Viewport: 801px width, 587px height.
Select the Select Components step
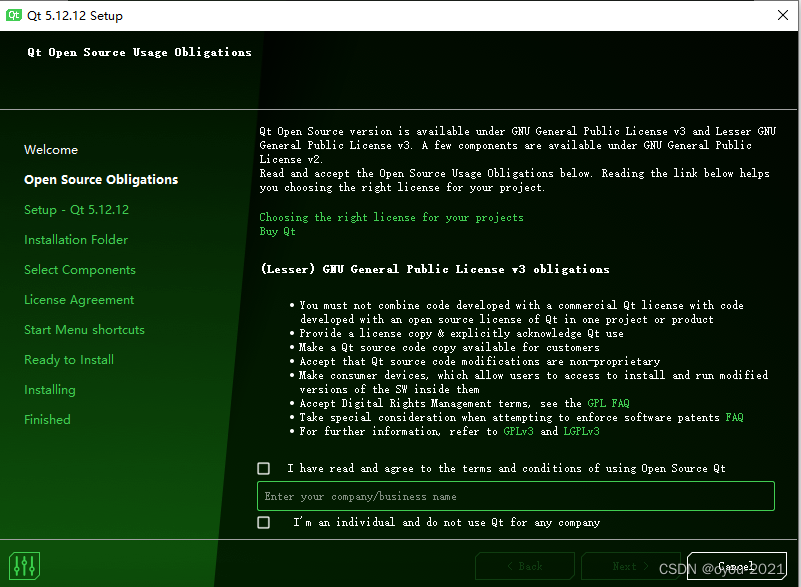80,270
